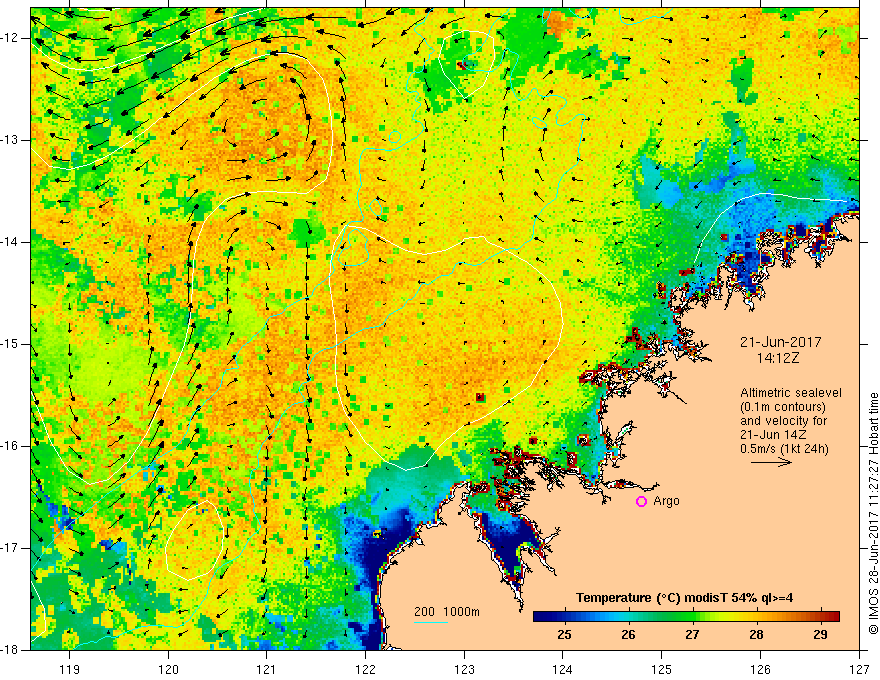The height and width of the screenshot is (680, 880).
Task: Click '0.5m/s (1kt 24h)' scale text
Action: [784, 449]
